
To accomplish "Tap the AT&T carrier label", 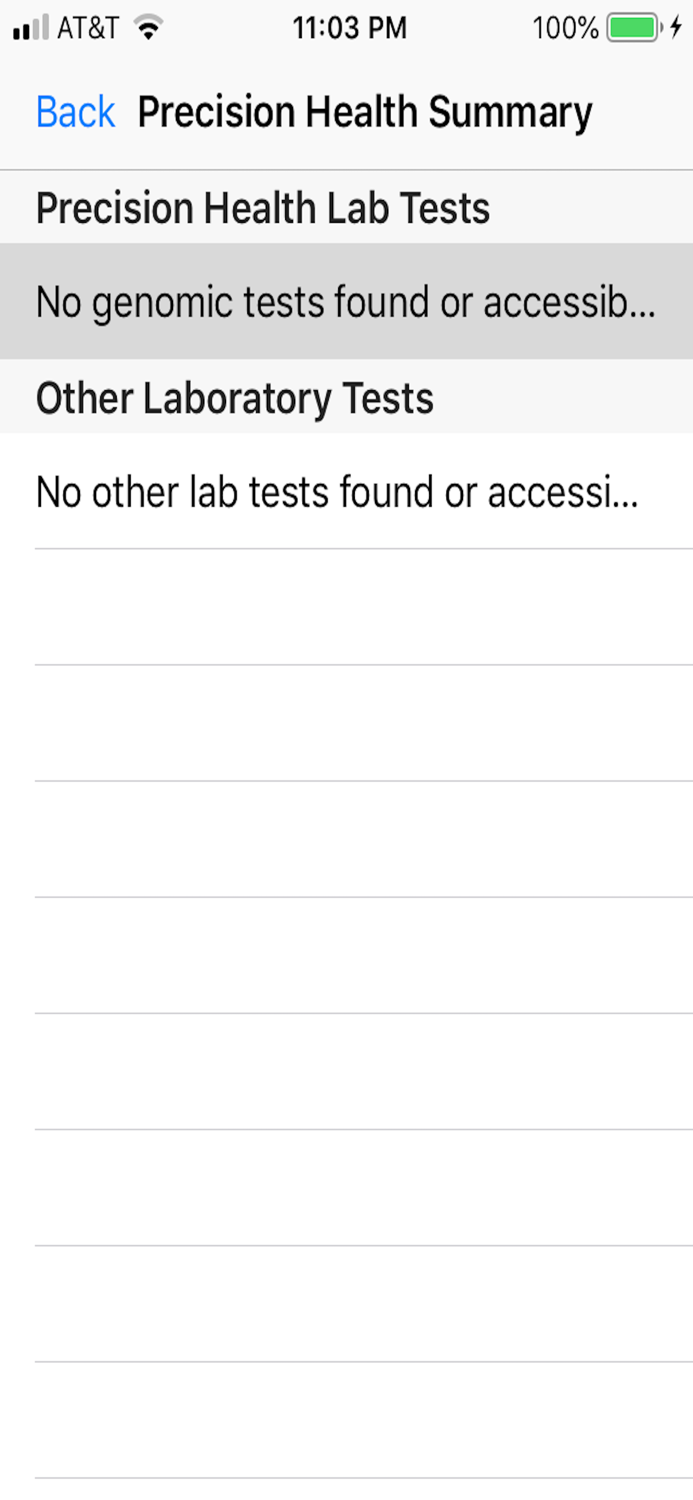I will [83, 27].
